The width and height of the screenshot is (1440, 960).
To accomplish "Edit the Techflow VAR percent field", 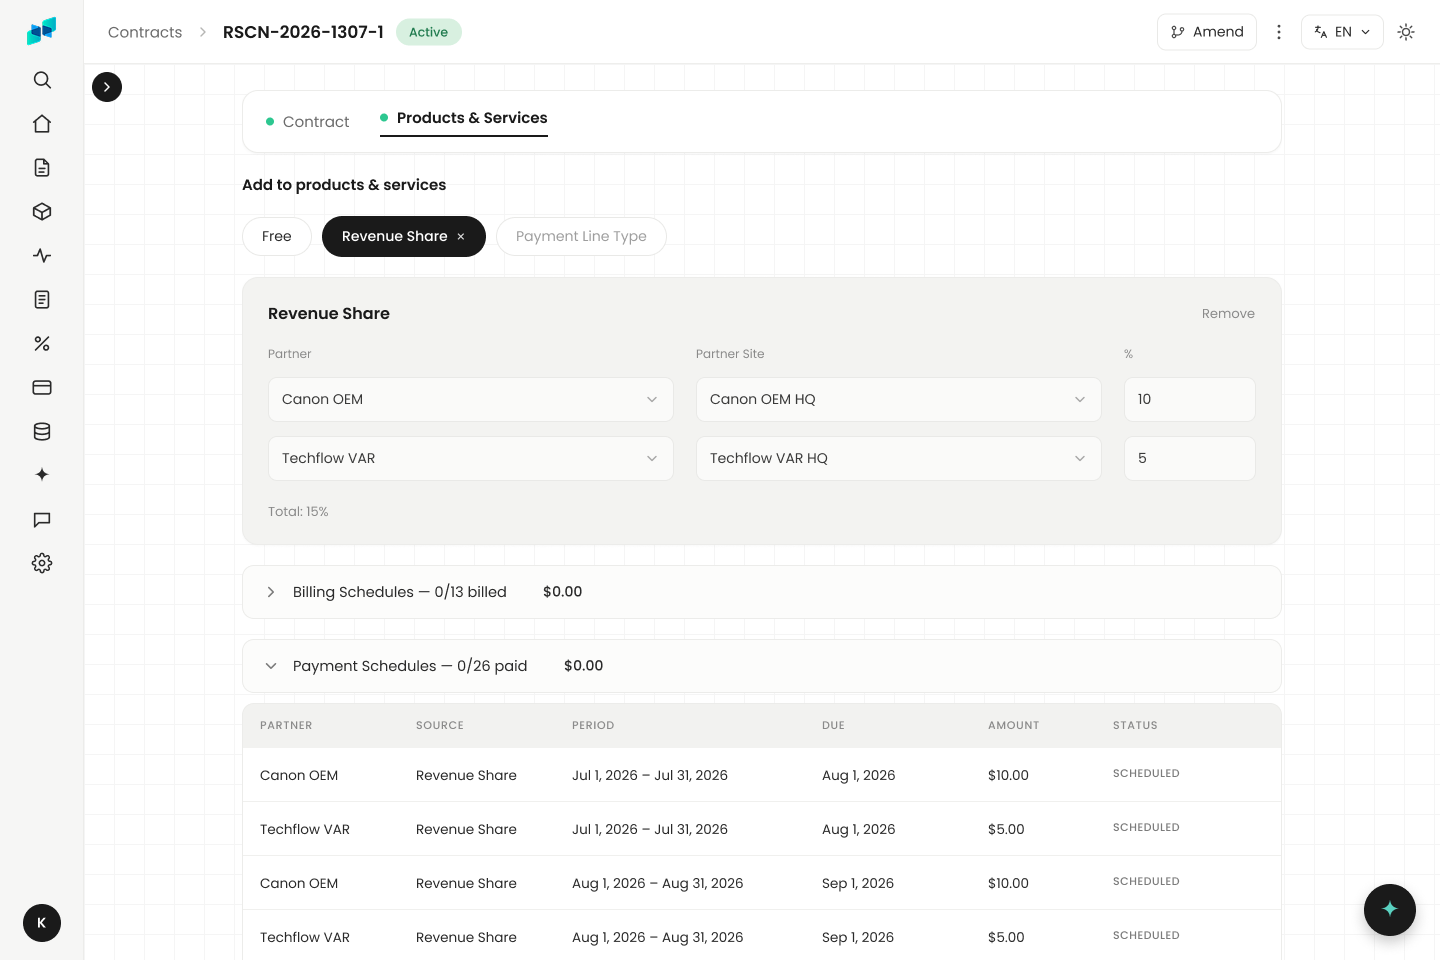I will point(1190,458).
